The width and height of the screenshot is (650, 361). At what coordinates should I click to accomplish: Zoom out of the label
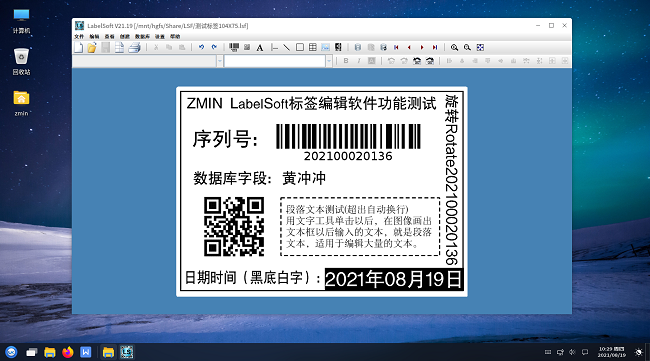(x=467, y=47)
